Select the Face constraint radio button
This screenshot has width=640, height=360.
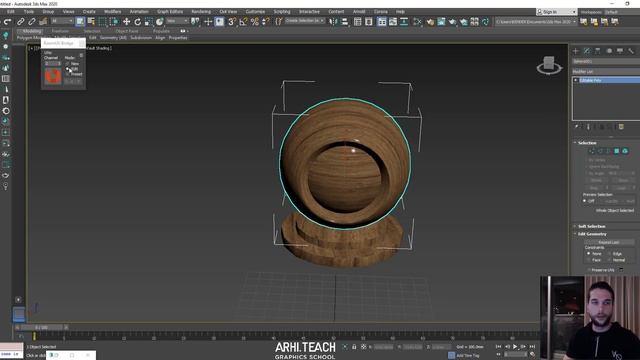(589, 260)
